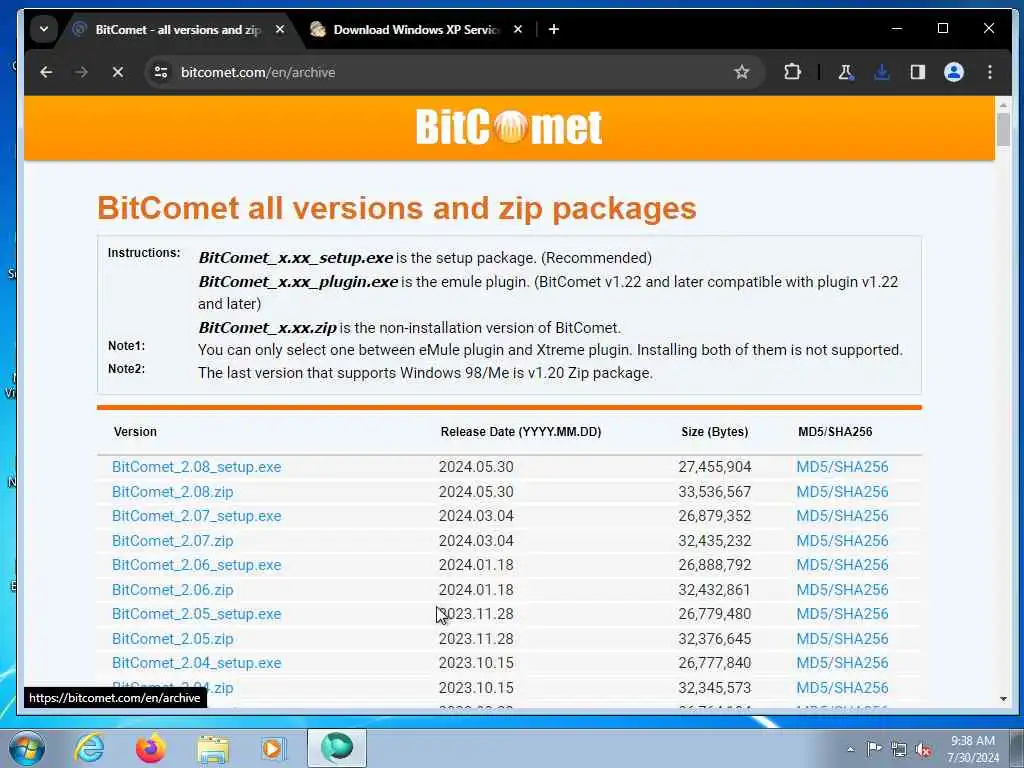1024x768 pixels.
Task: Toggle the browser side panel
Action: pos(918,72)
